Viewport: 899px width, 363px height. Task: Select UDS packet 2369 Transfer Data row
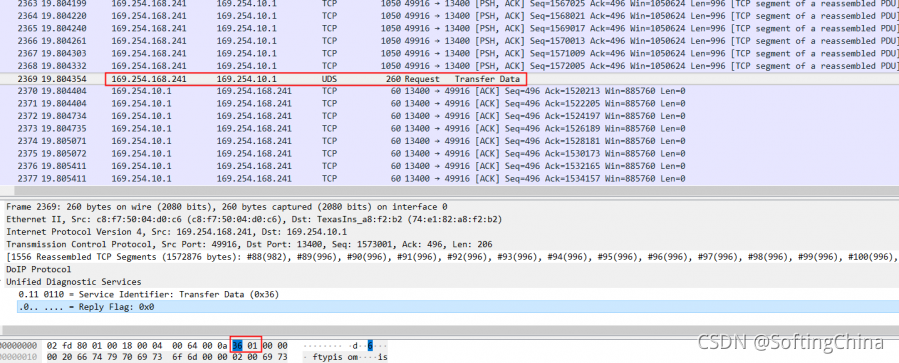coord(450,79)
